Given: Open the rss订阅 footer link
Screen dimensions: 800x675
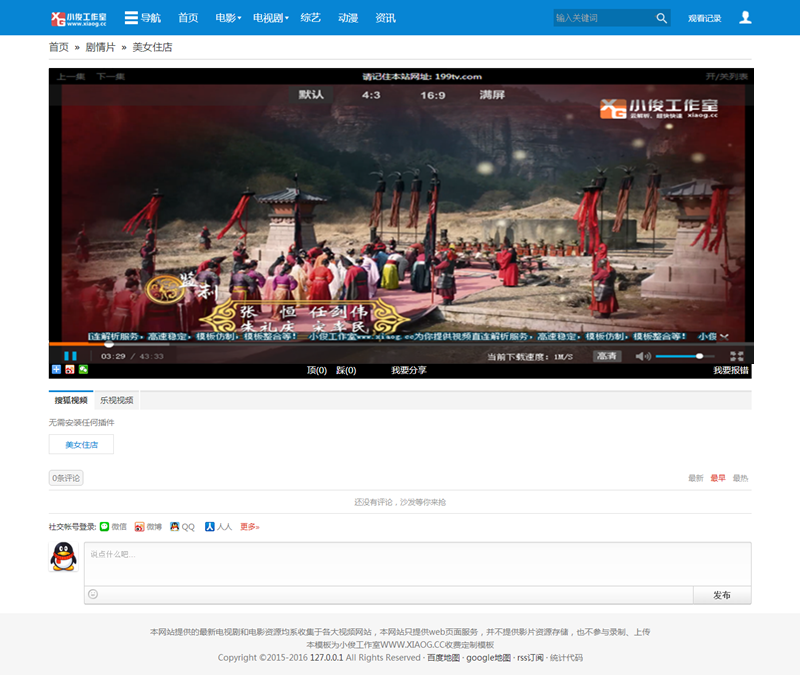Looking at the screenshot, I should 530,658.
